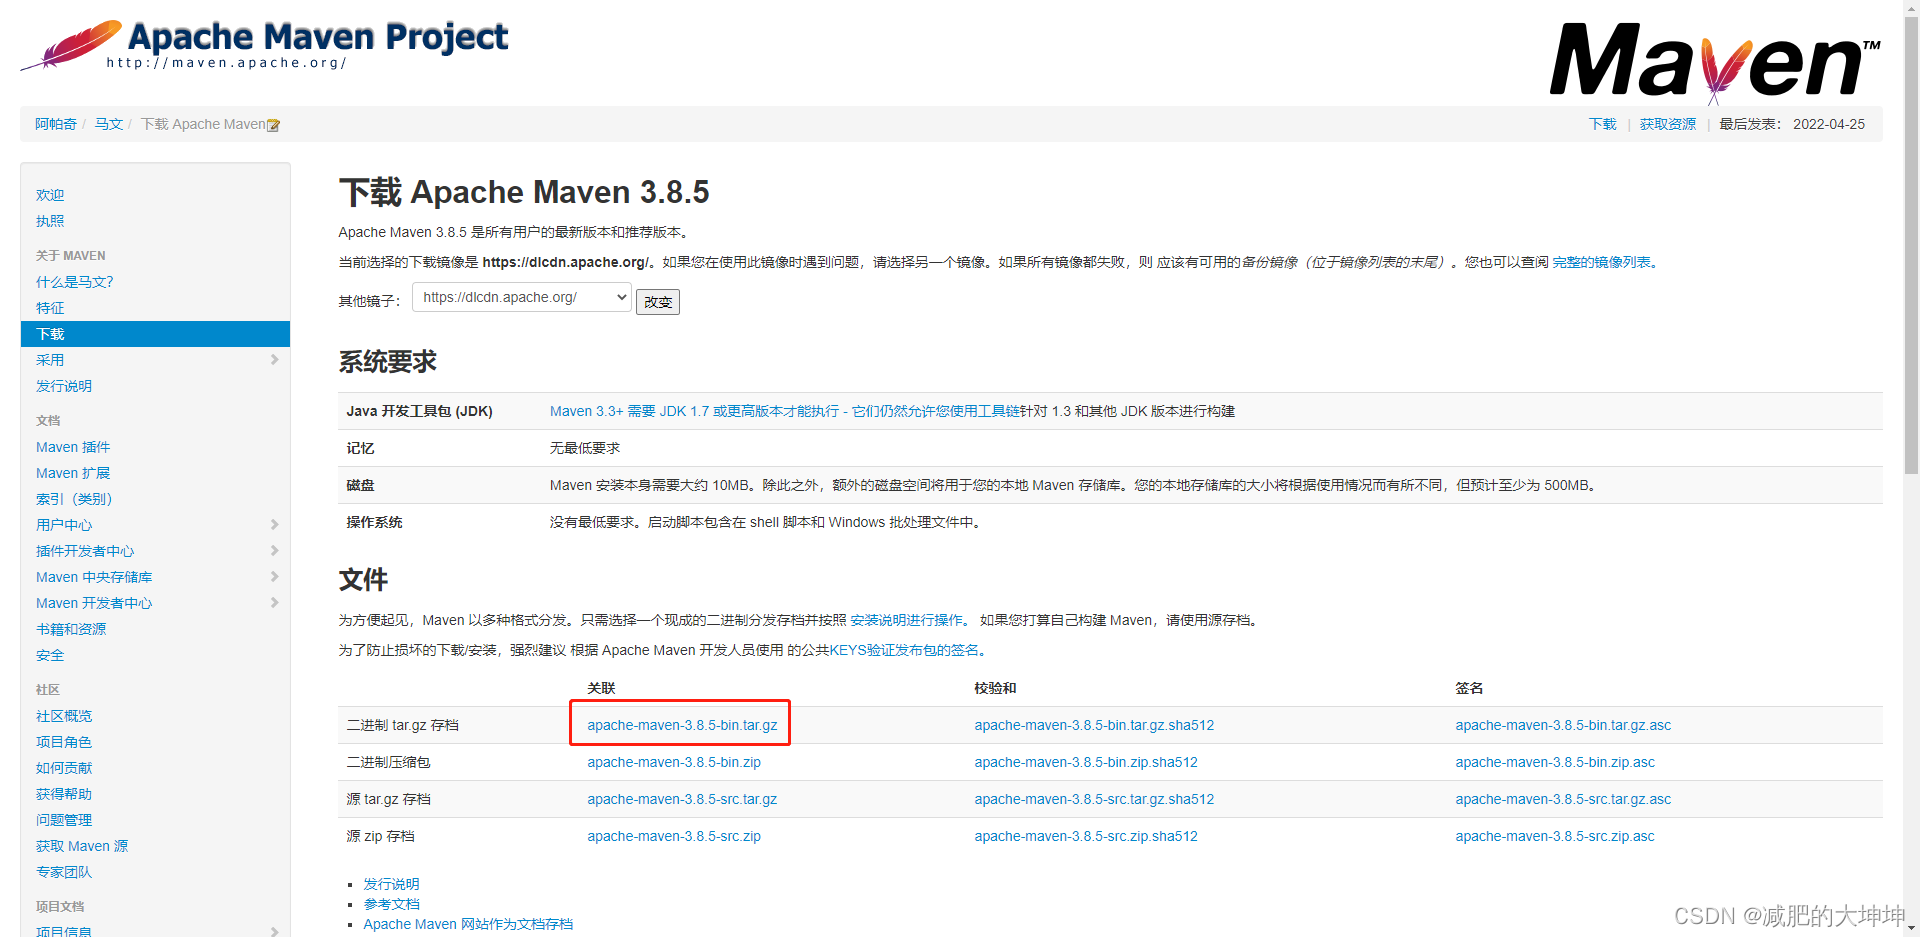This screenshot has width=1920, height=937.
Task: Open 社区概览 sidebar link
Action: 64,716
